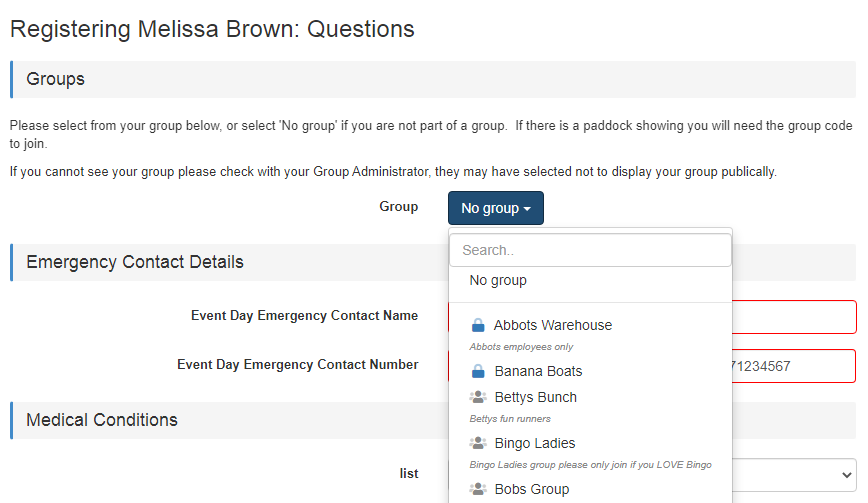Click the Emergency Contact Number field

(x=795, y=366)
